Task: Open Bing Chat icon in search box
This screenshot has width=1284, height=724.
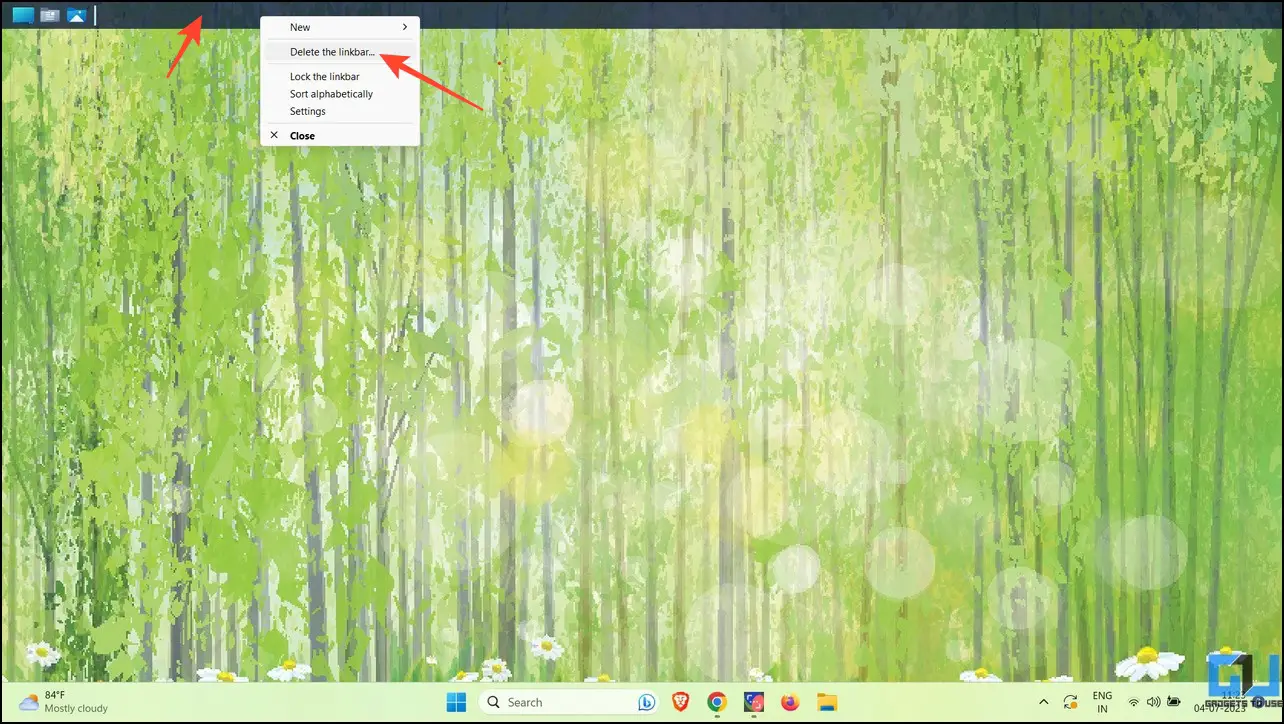Action: [x=647, y=702]
